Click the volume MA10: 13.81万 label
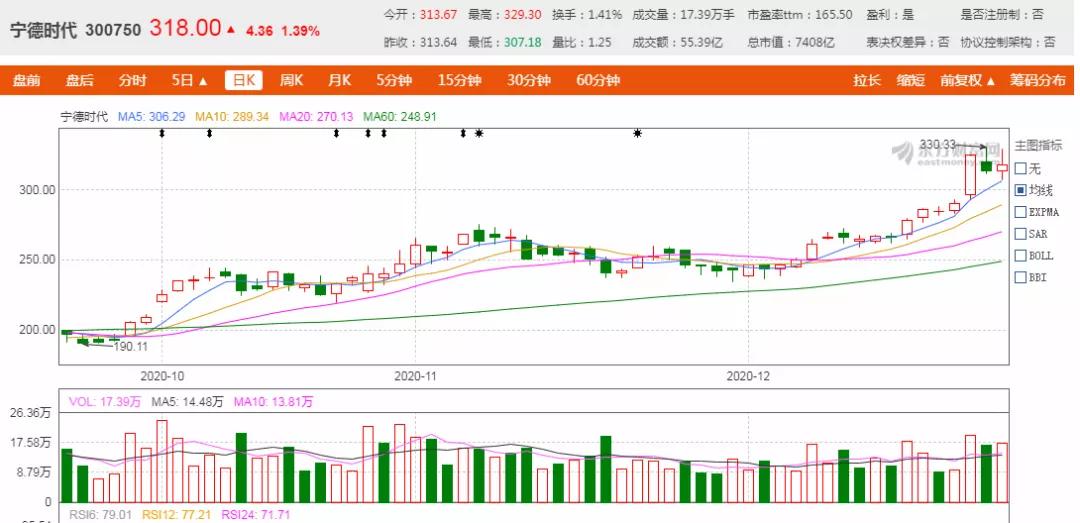1080x523 pixels. click(273, 402)
